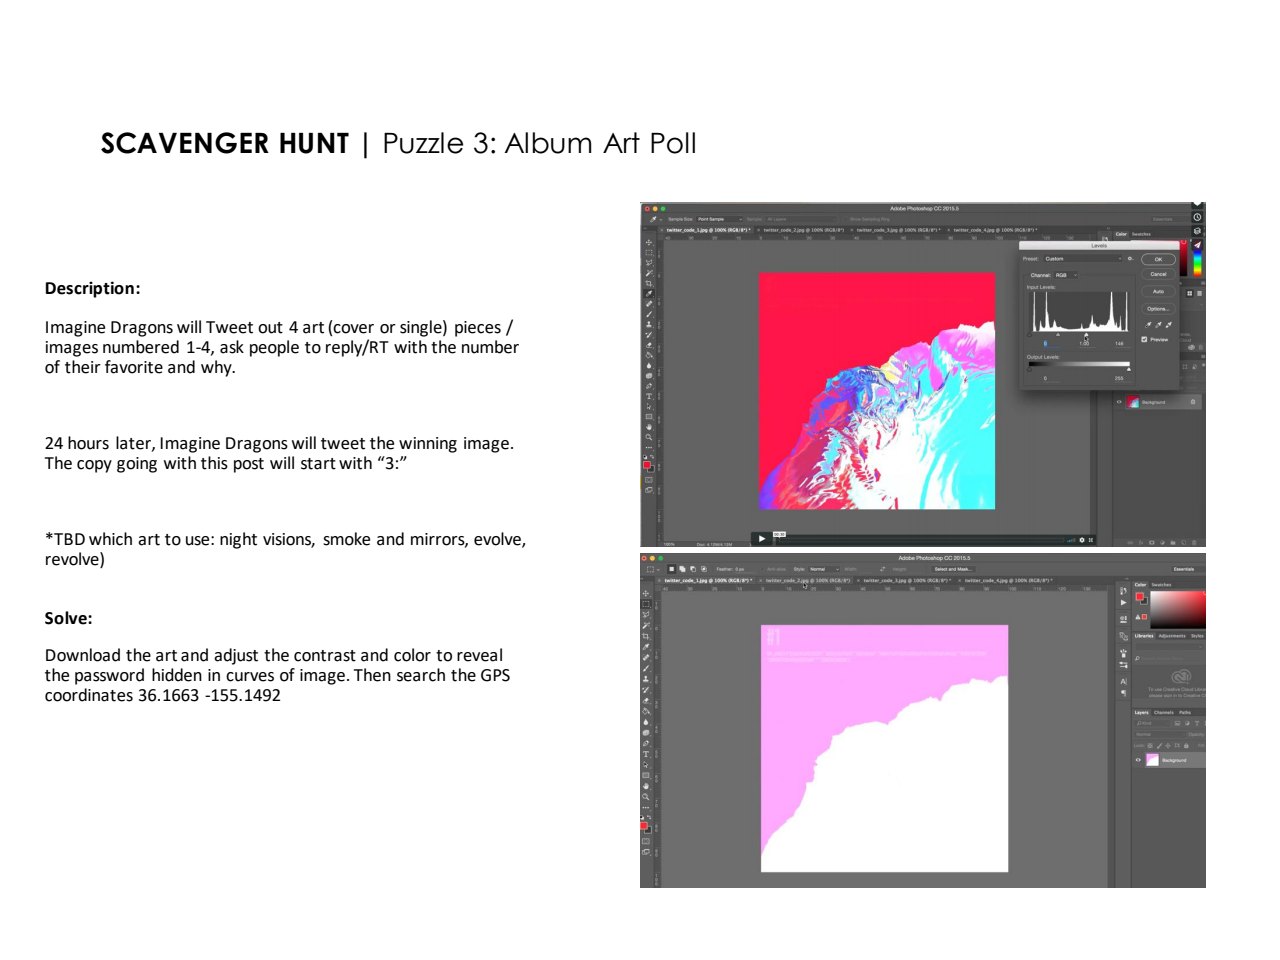
Task: Click the input level field showing 146
Action: point(1119,344)
